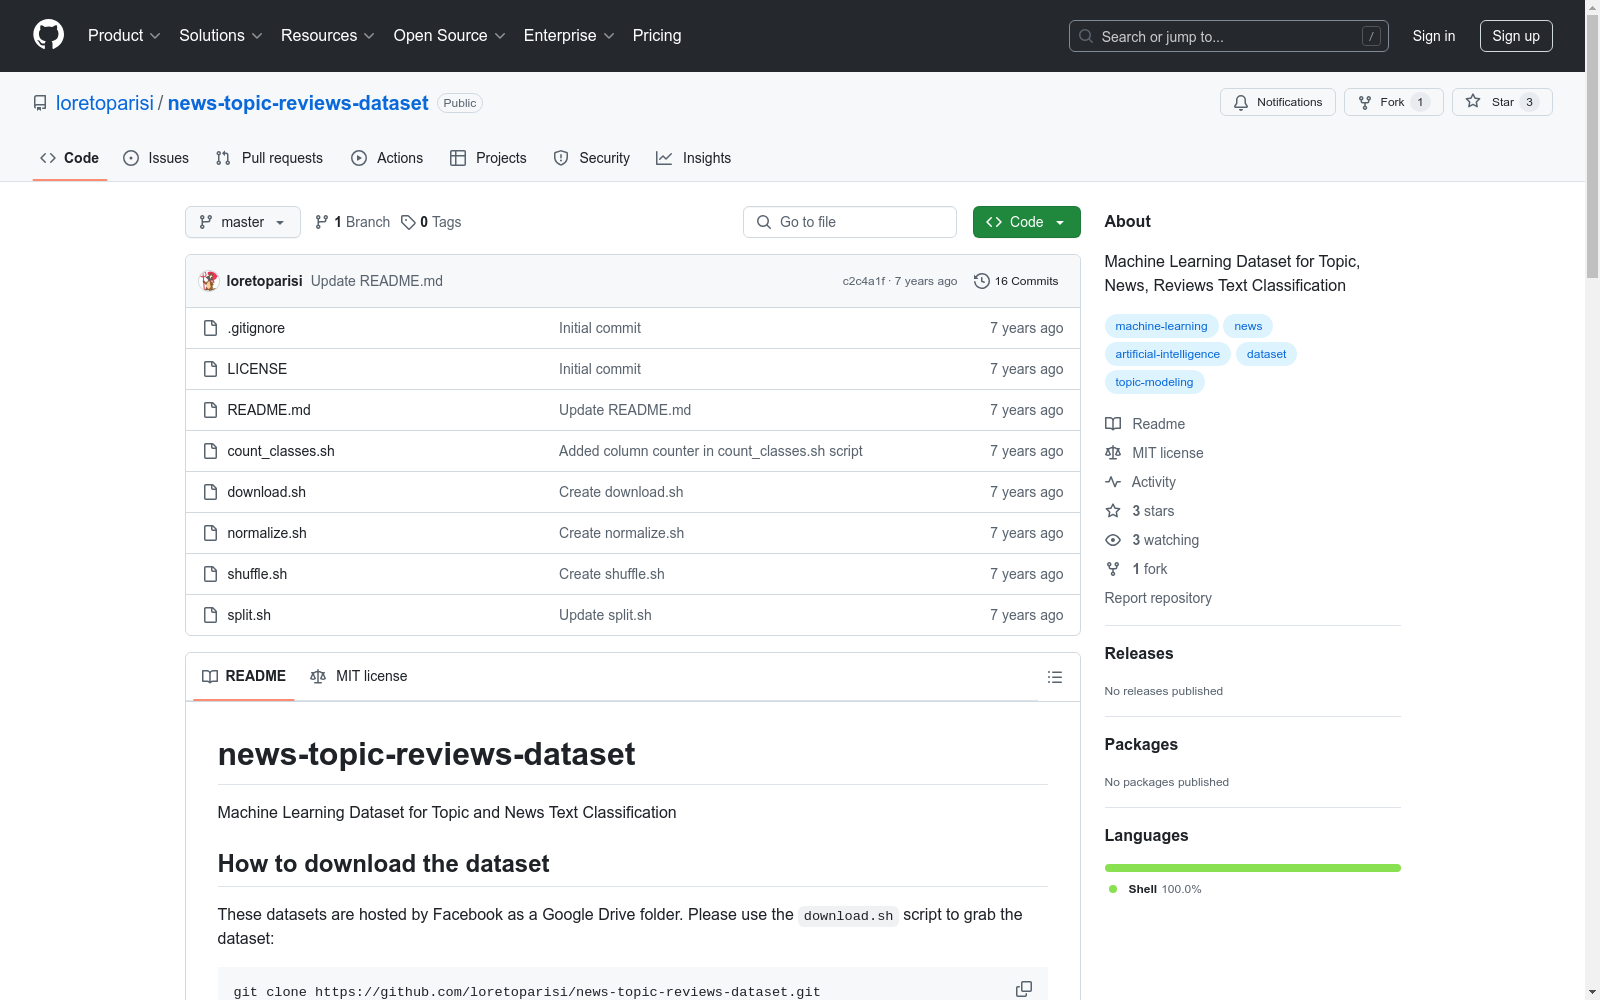
Task: Click the file icon beside .gitignore
Action: click(210, 328)
